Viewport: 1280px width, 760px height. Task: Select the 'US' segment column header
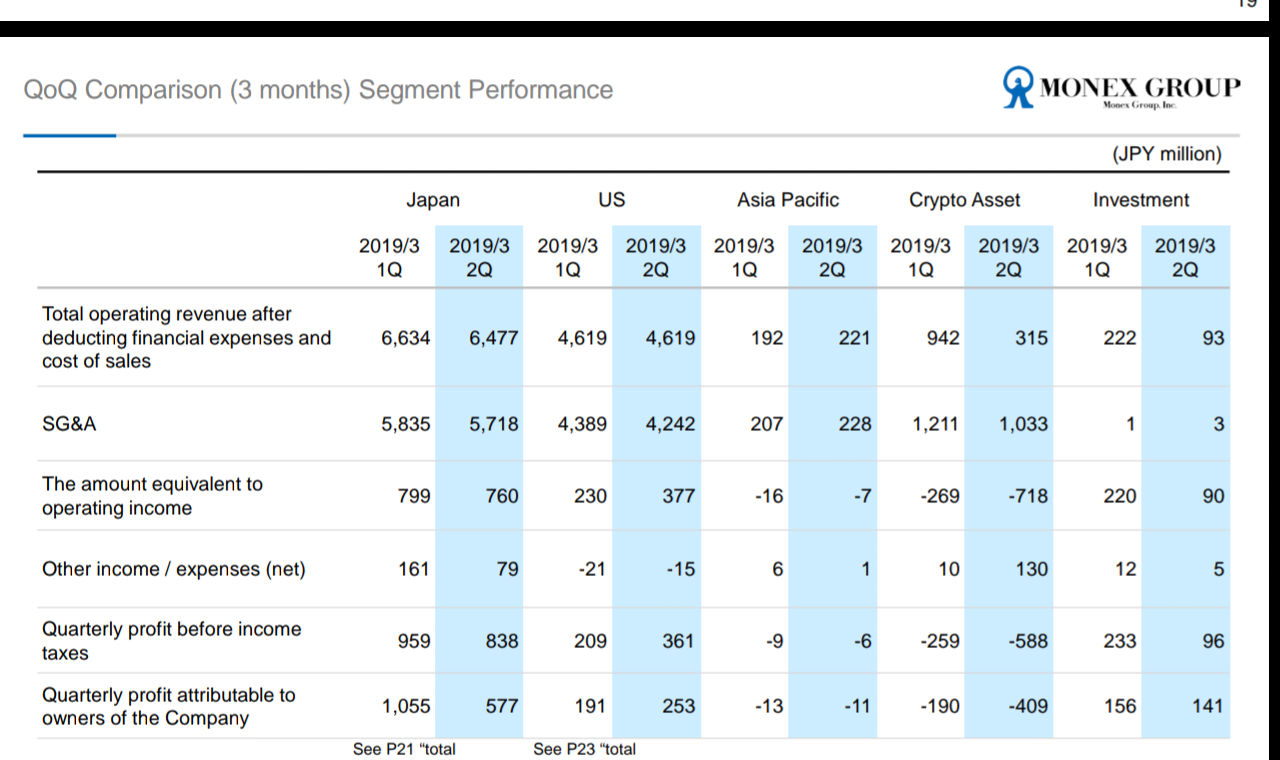click(612, 200)
